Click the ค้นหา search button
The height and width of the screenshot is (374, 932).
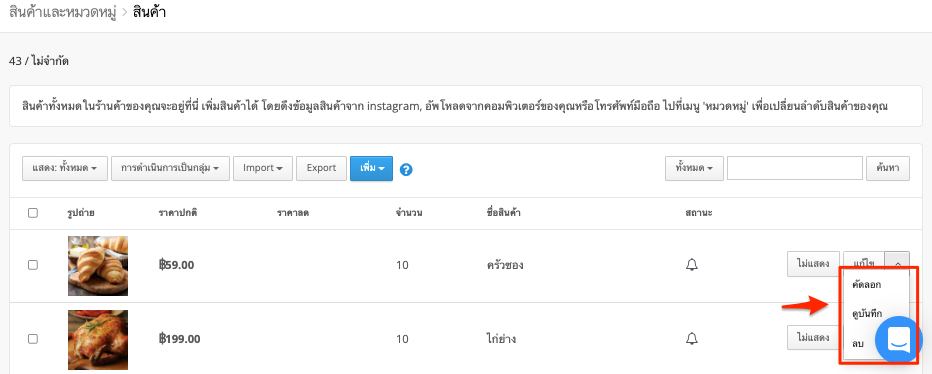pos(888,168)
